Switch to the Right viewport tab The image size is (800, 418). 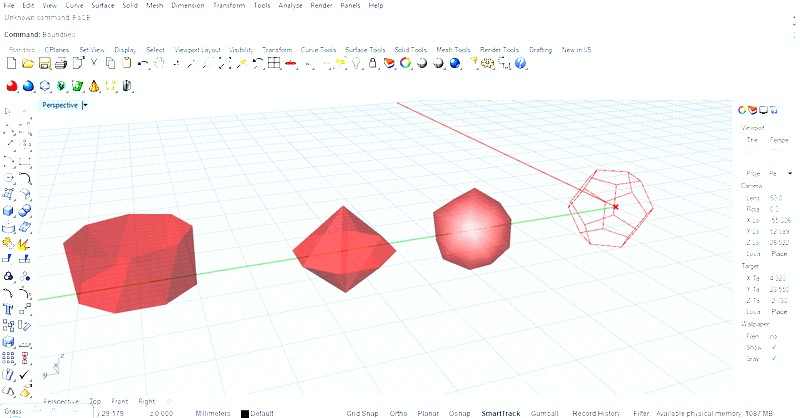(146, 402)
